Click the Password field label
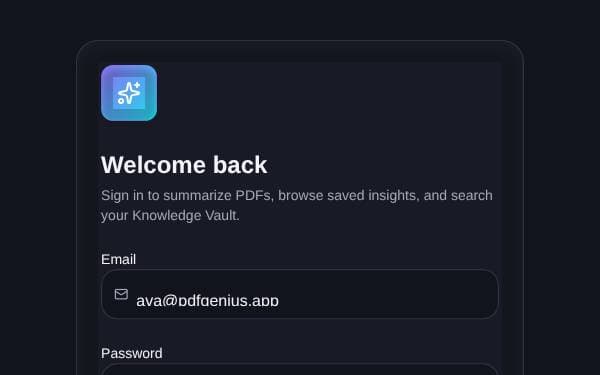This screenshot has width=600, height=375. [x=132, y=353]
